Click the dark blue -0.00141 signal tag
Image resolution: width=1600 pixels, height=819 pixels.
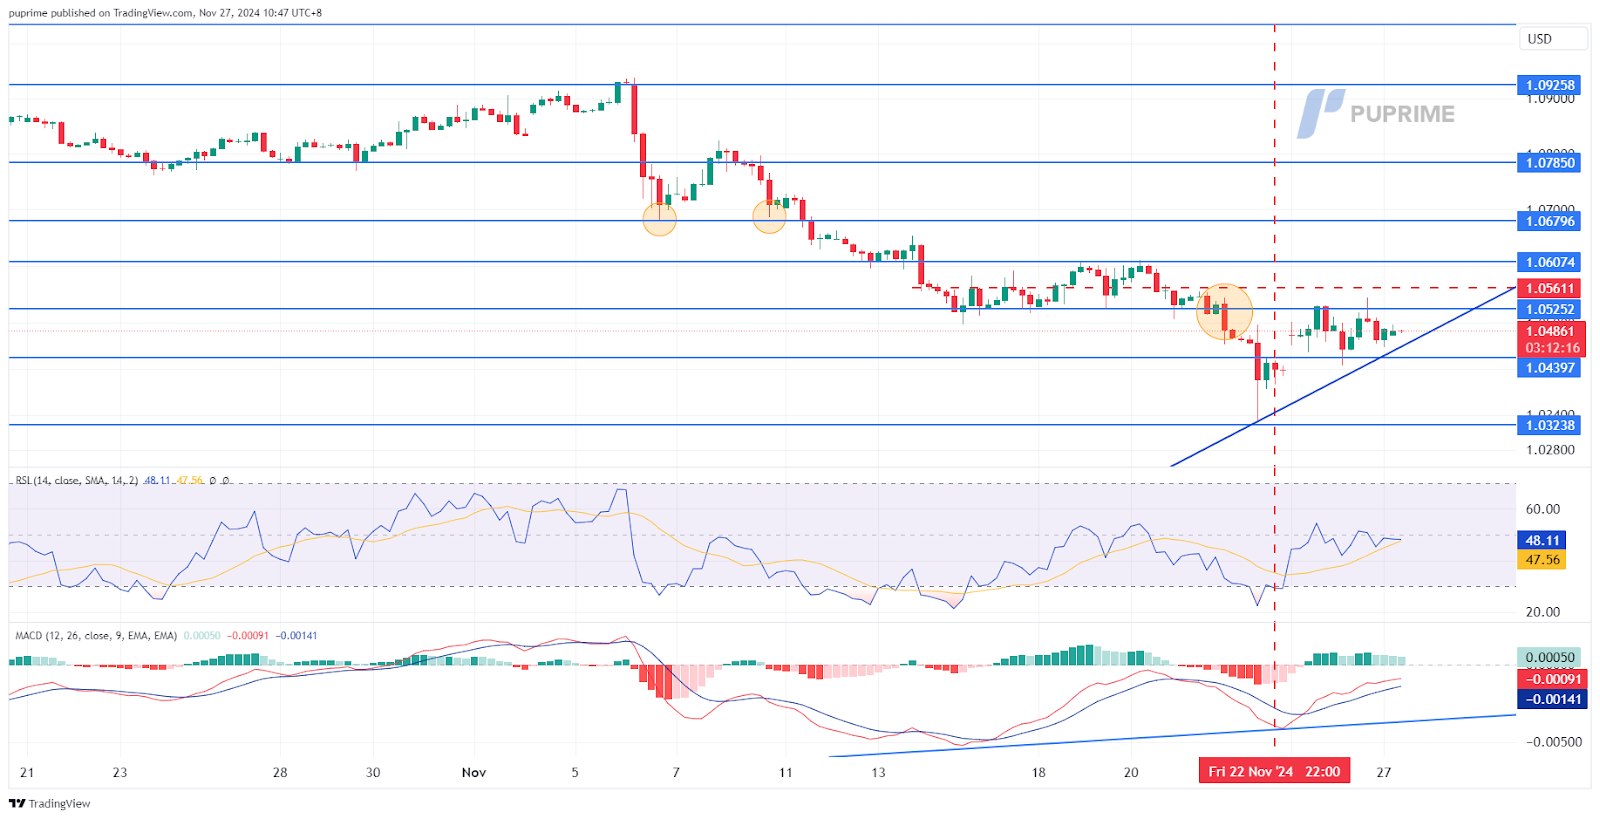tap(1551, 699)
